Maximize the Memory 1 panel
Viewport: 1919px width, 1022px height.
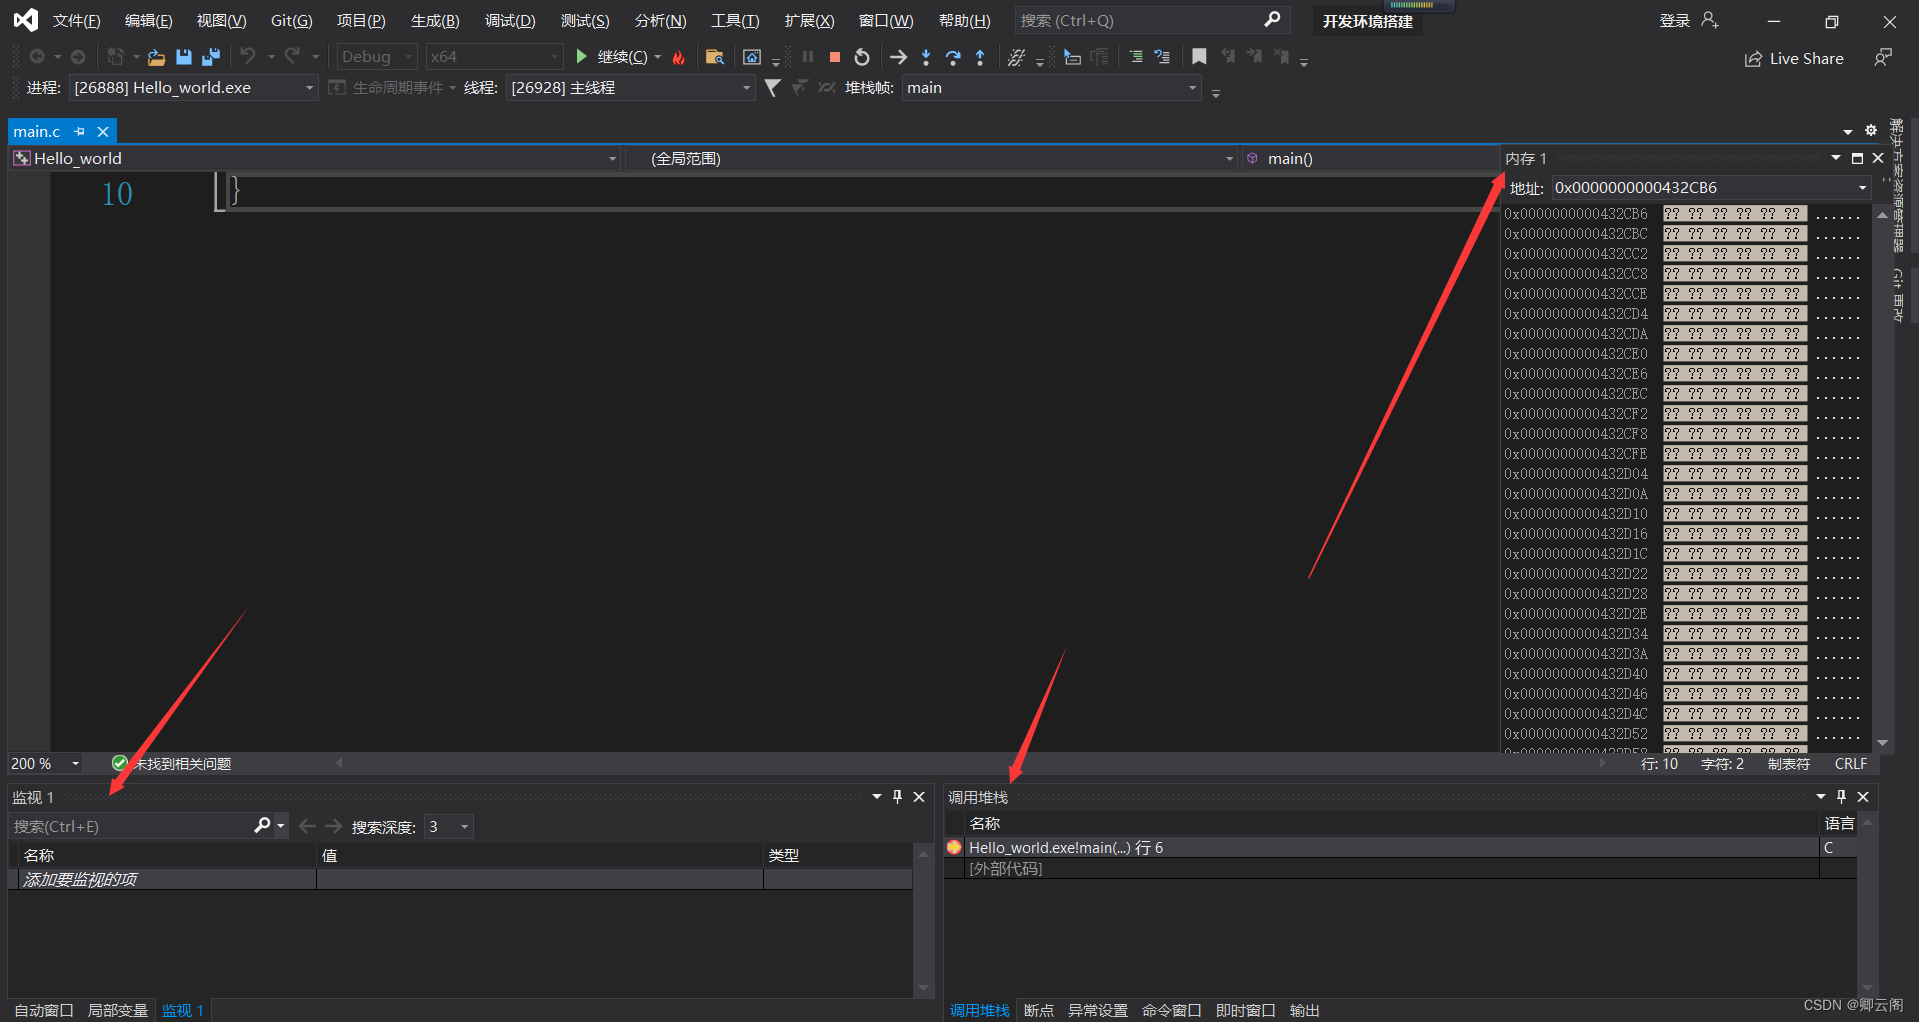[1857, 158]
